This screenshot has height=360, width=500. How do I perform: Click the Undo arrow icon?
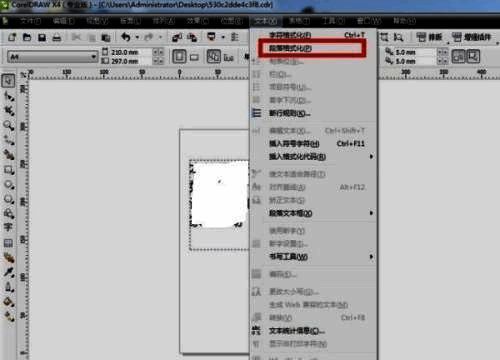pos(126,37)
